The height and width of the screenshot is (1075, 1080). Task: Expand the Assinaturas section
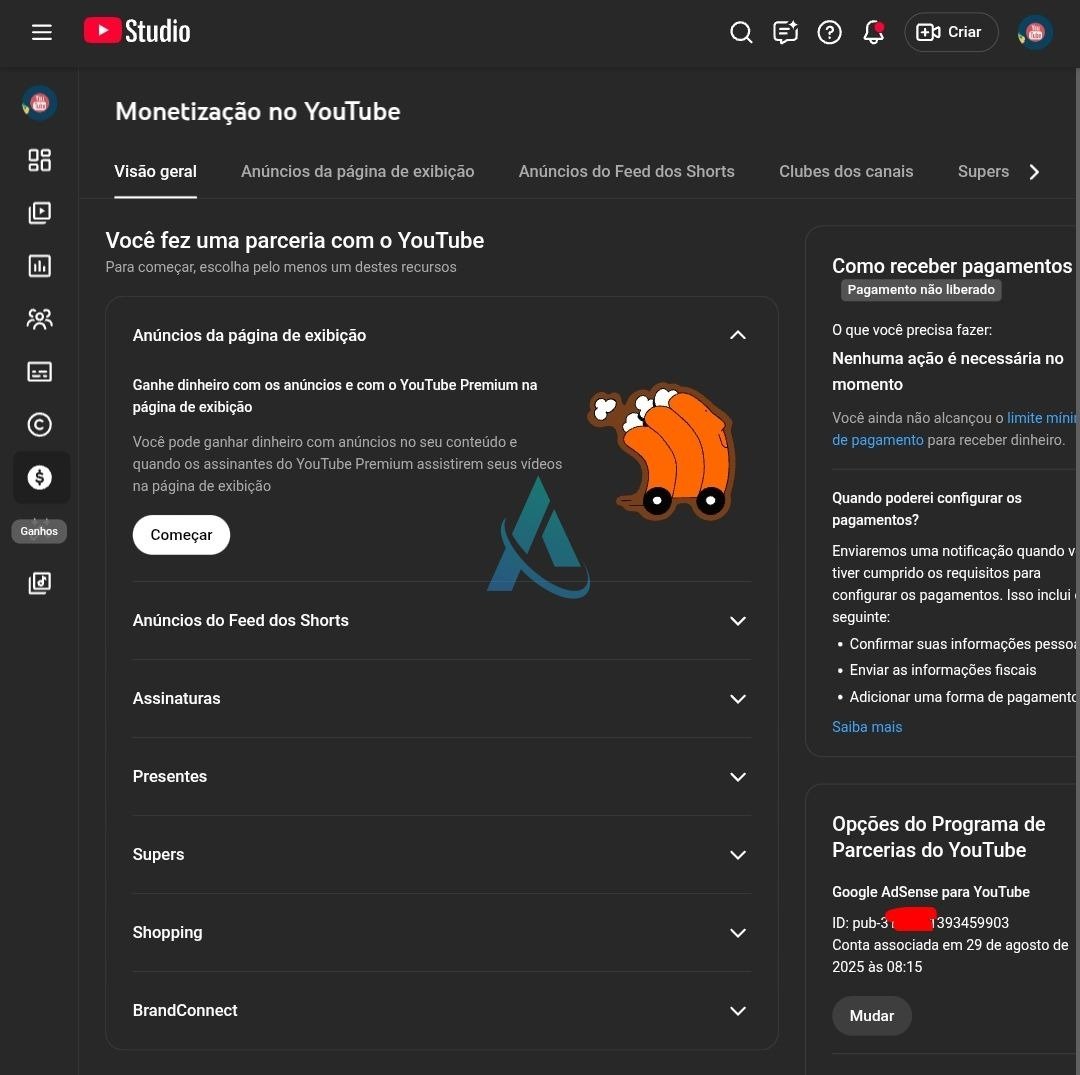pos(738,699)
